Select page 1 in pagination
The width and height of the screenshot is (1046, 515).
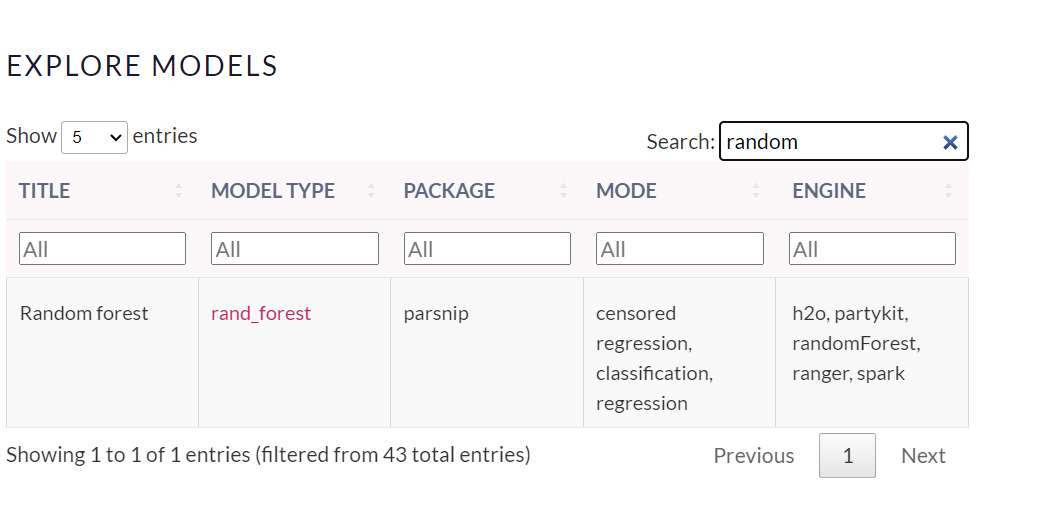point(847,456)
